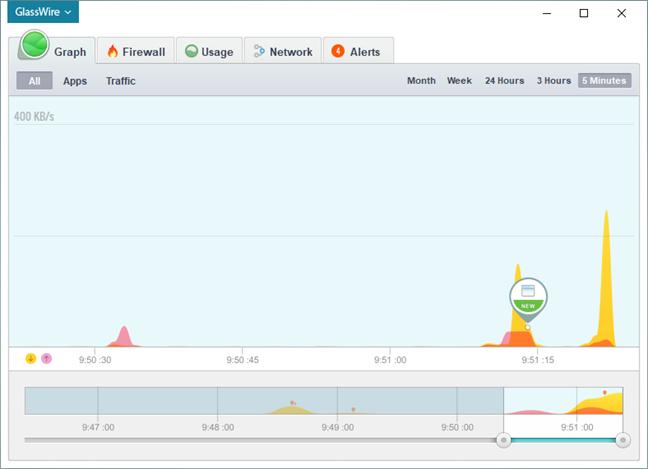Click the 9:51:15 time axis label
Screen dimensions: 648x469
click(537, 360)
